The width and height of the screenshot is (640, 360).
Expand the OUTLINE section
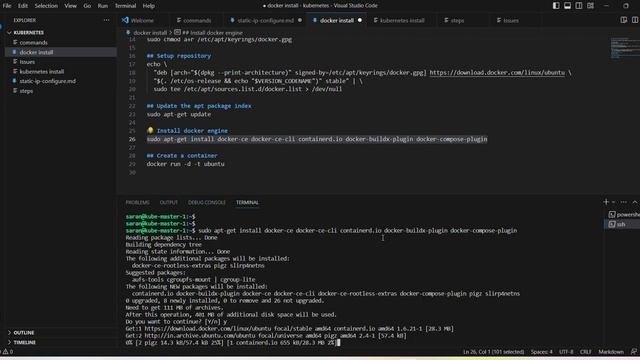coord(24,333)
